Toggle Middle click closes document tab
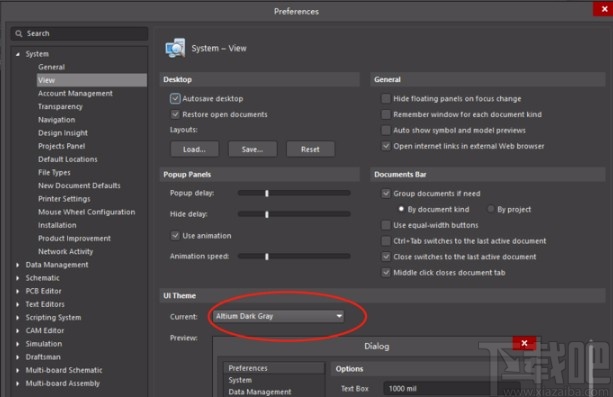The height and width of the screenshot is (397, 613). [386, 273]
